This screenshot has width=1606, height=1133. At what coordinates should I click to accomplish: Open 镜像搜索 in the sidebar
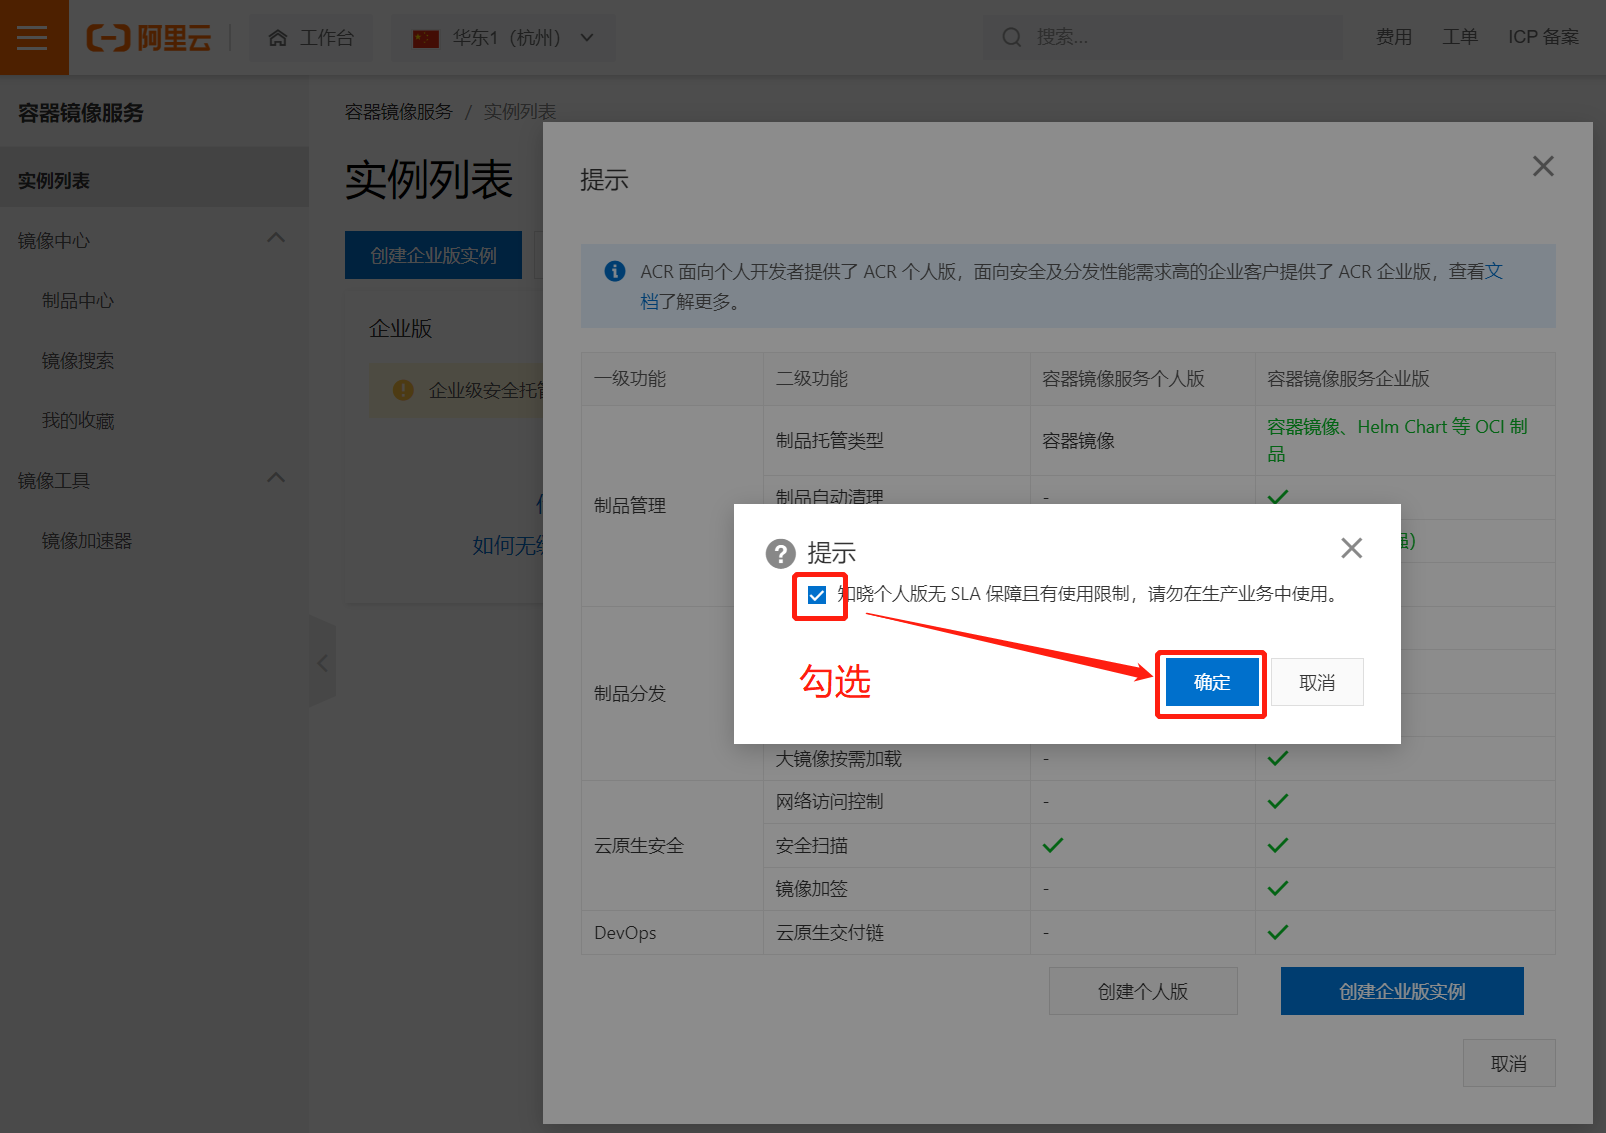(x=78, y=361)
